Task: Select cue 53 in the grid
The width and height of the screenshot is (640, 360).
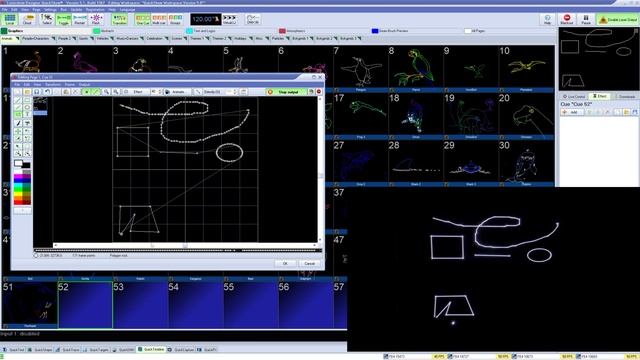Action: [140, 304]
